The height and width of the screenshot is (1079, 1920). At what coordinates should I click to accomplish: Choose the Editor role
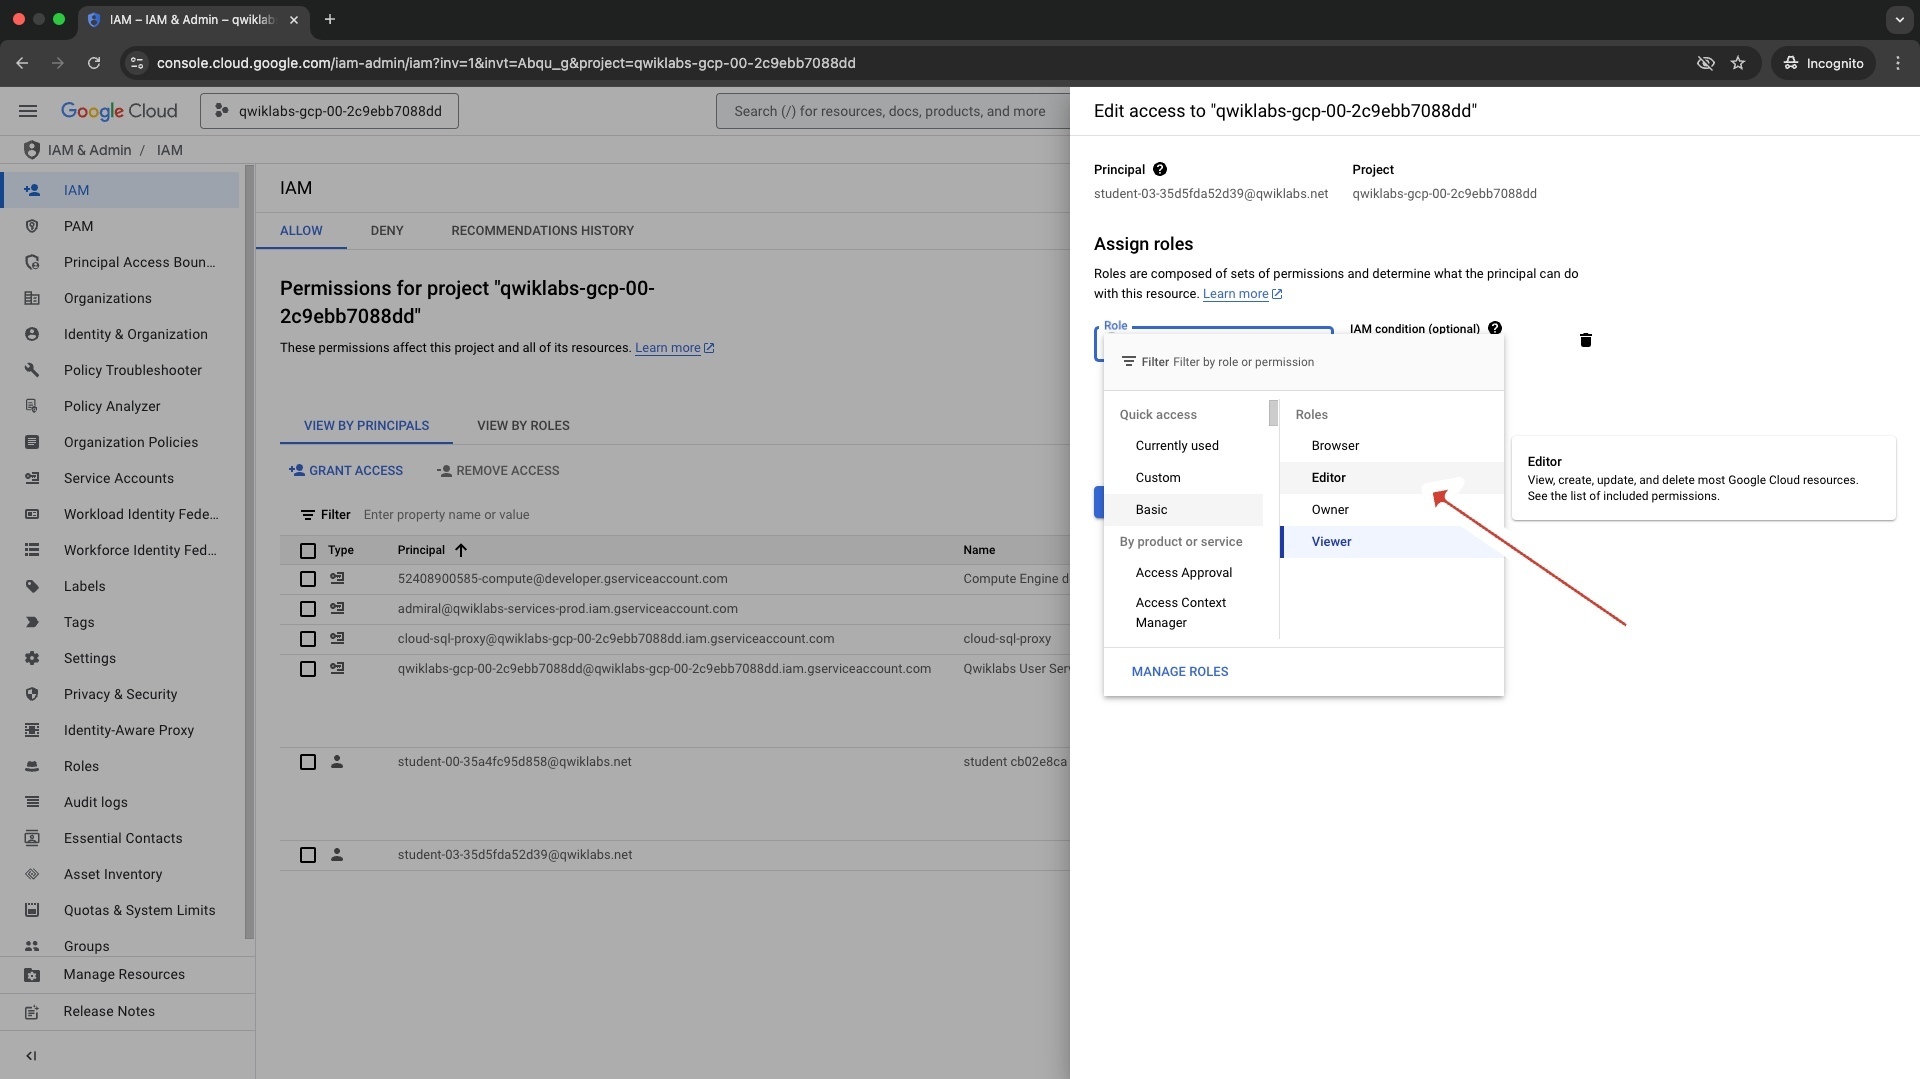click(1392, 478)
